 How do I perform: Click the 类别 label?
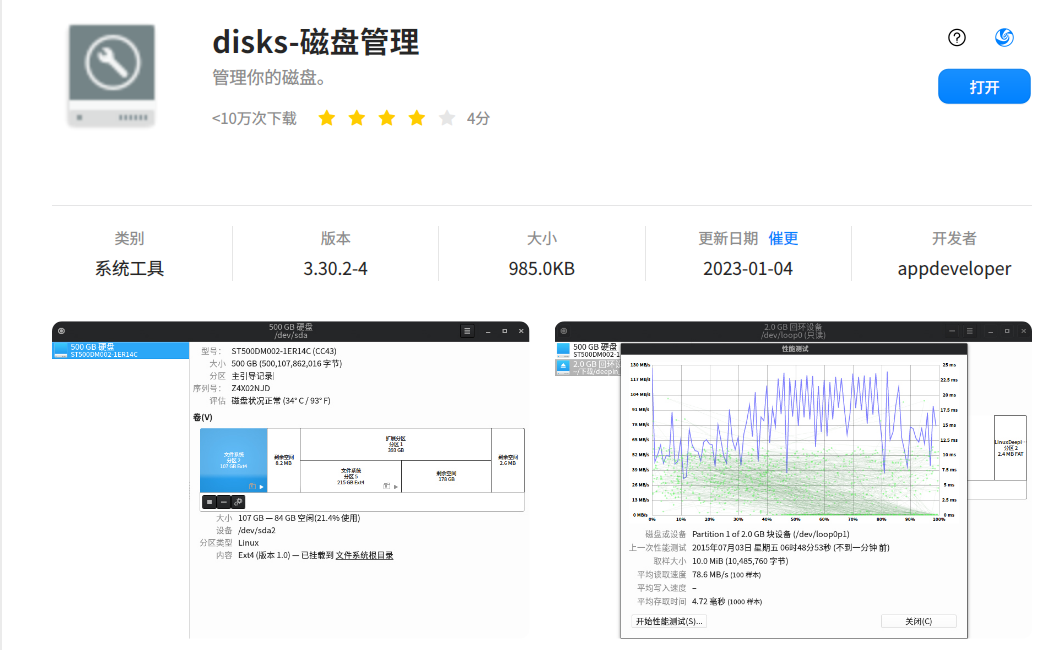(x=129, y=239)
